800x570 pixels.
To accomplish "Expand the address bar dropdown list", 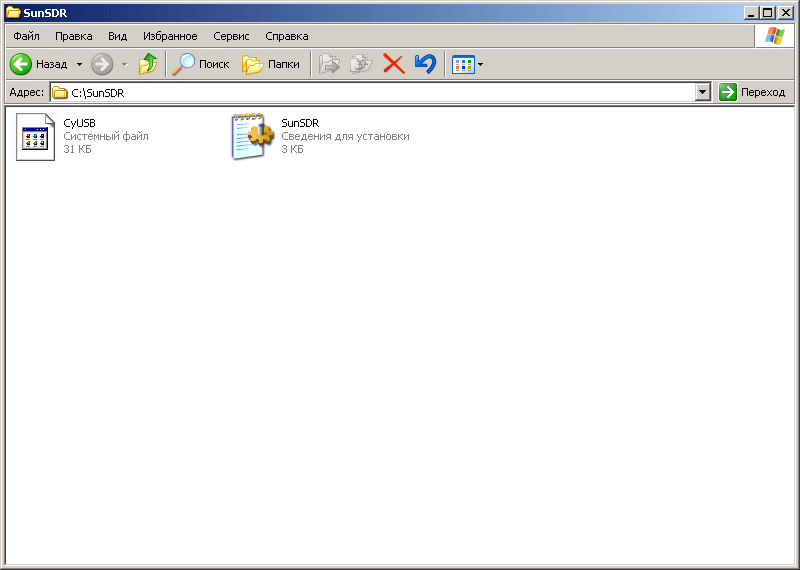I will pyautogui.click(x=703, y=92).
